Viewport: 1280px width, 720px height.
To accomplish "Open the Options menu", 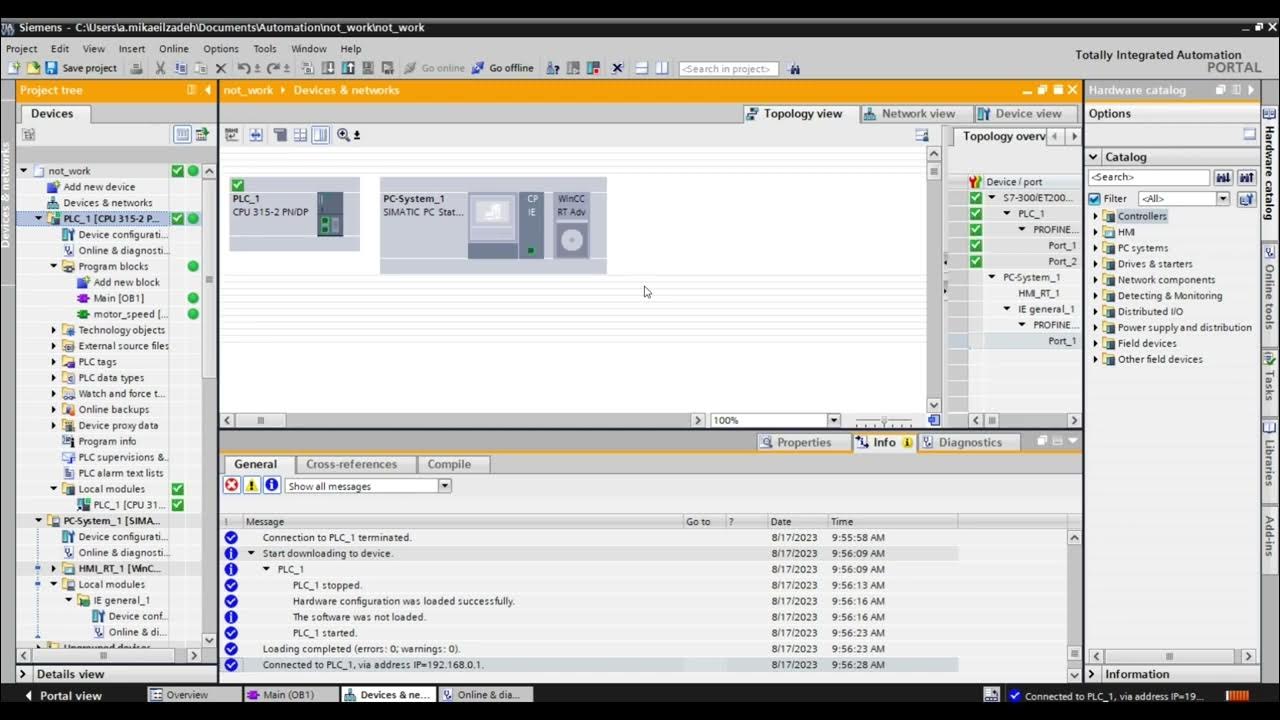I will [x=221, y=48].
